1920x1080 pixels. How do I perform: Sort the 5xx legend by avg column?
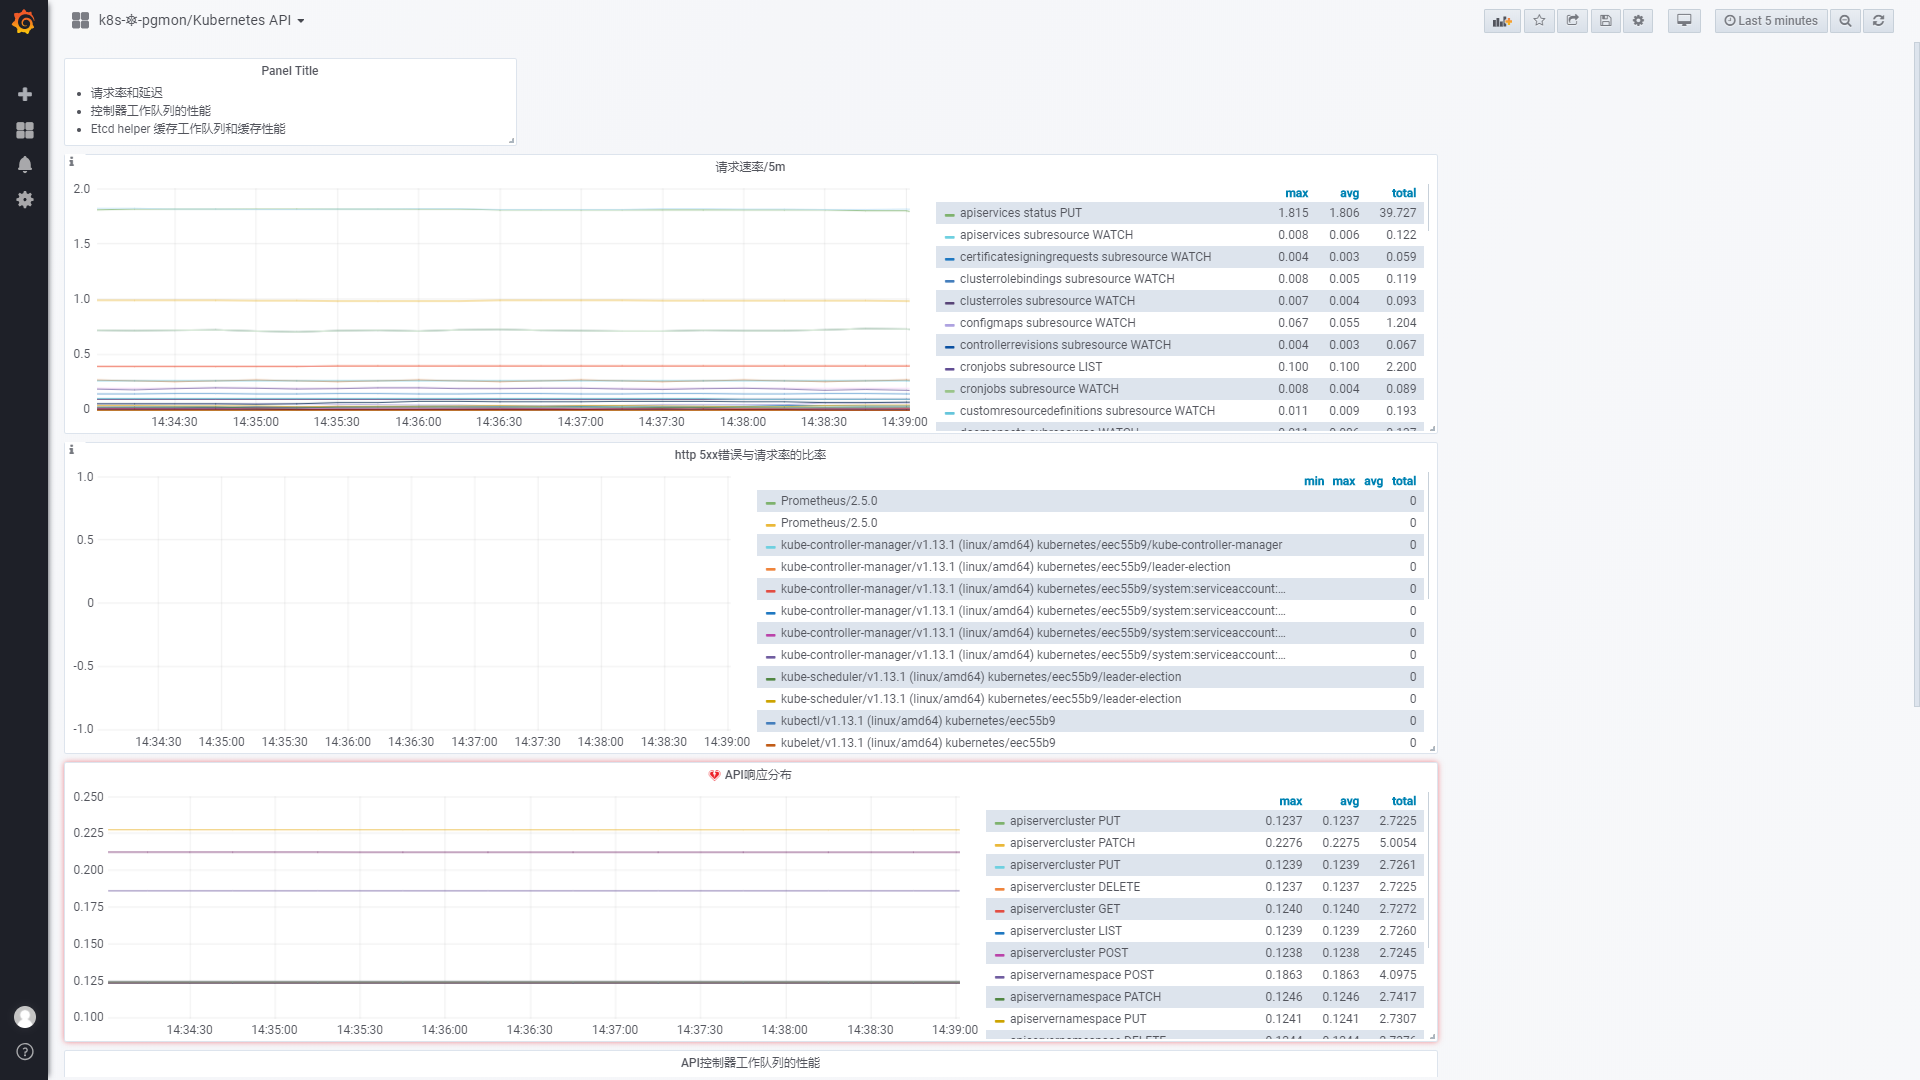[x=1373, y=481]
